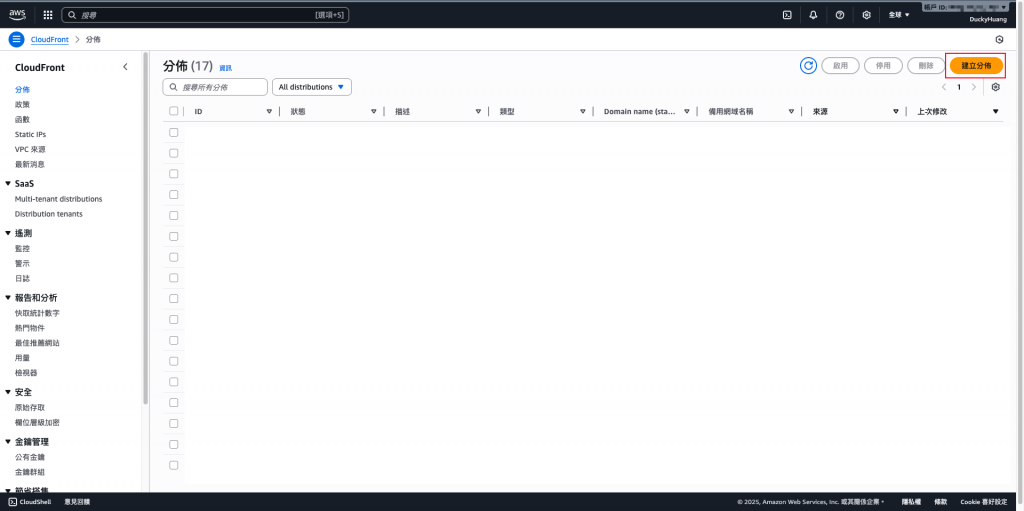The height and width of the screenshot is (511, 1024).
Task: Open table preferences gear icon
Action: click(x=995, y=87)
